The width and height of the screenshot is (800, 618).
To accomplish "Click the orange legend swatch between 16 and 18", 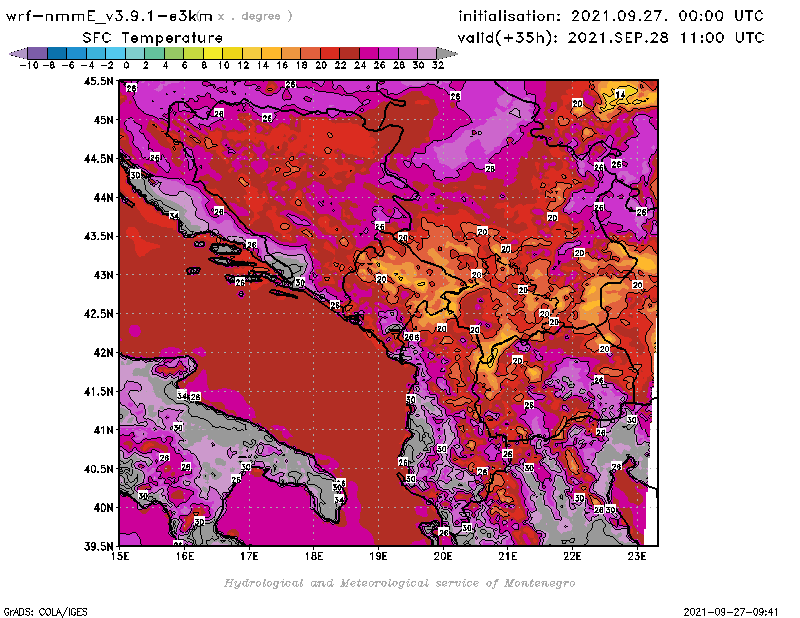I will coord(291,53).
